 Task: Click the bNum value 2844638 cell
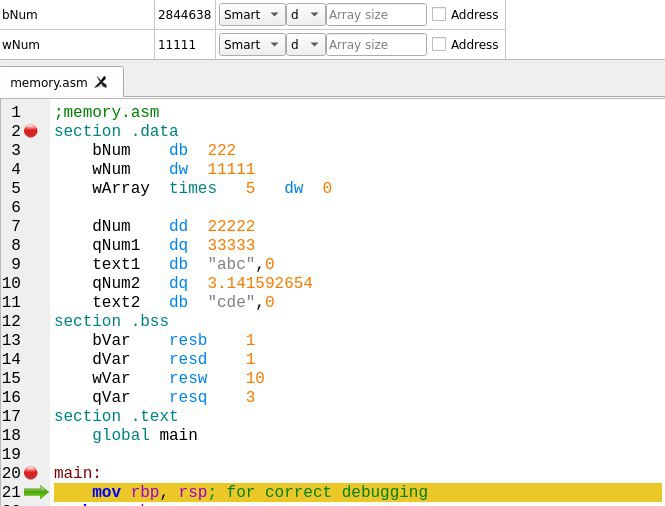click(185, 14)
